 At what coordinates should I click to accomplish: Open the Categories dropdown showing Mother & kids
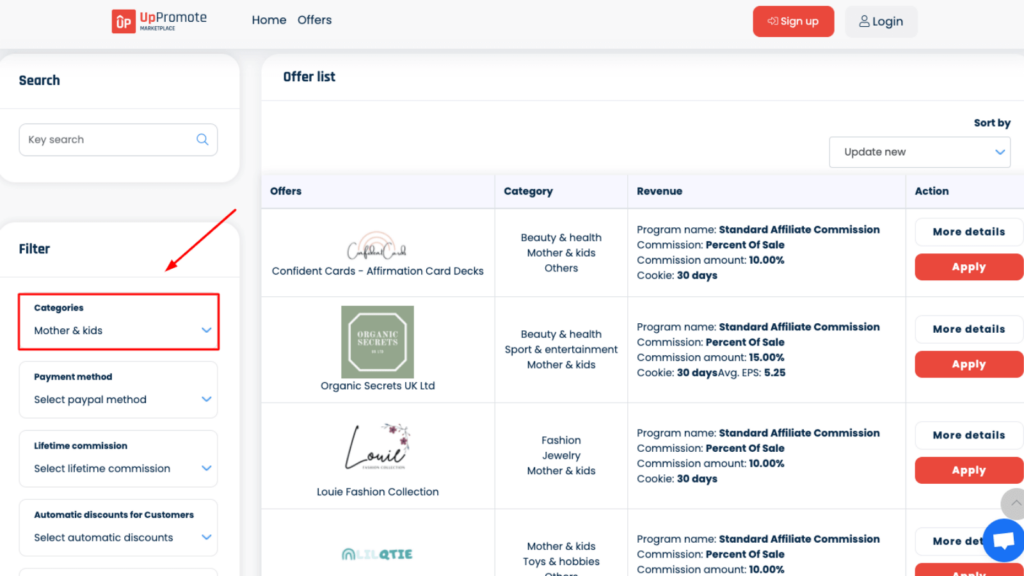click(x=119, y=321)
